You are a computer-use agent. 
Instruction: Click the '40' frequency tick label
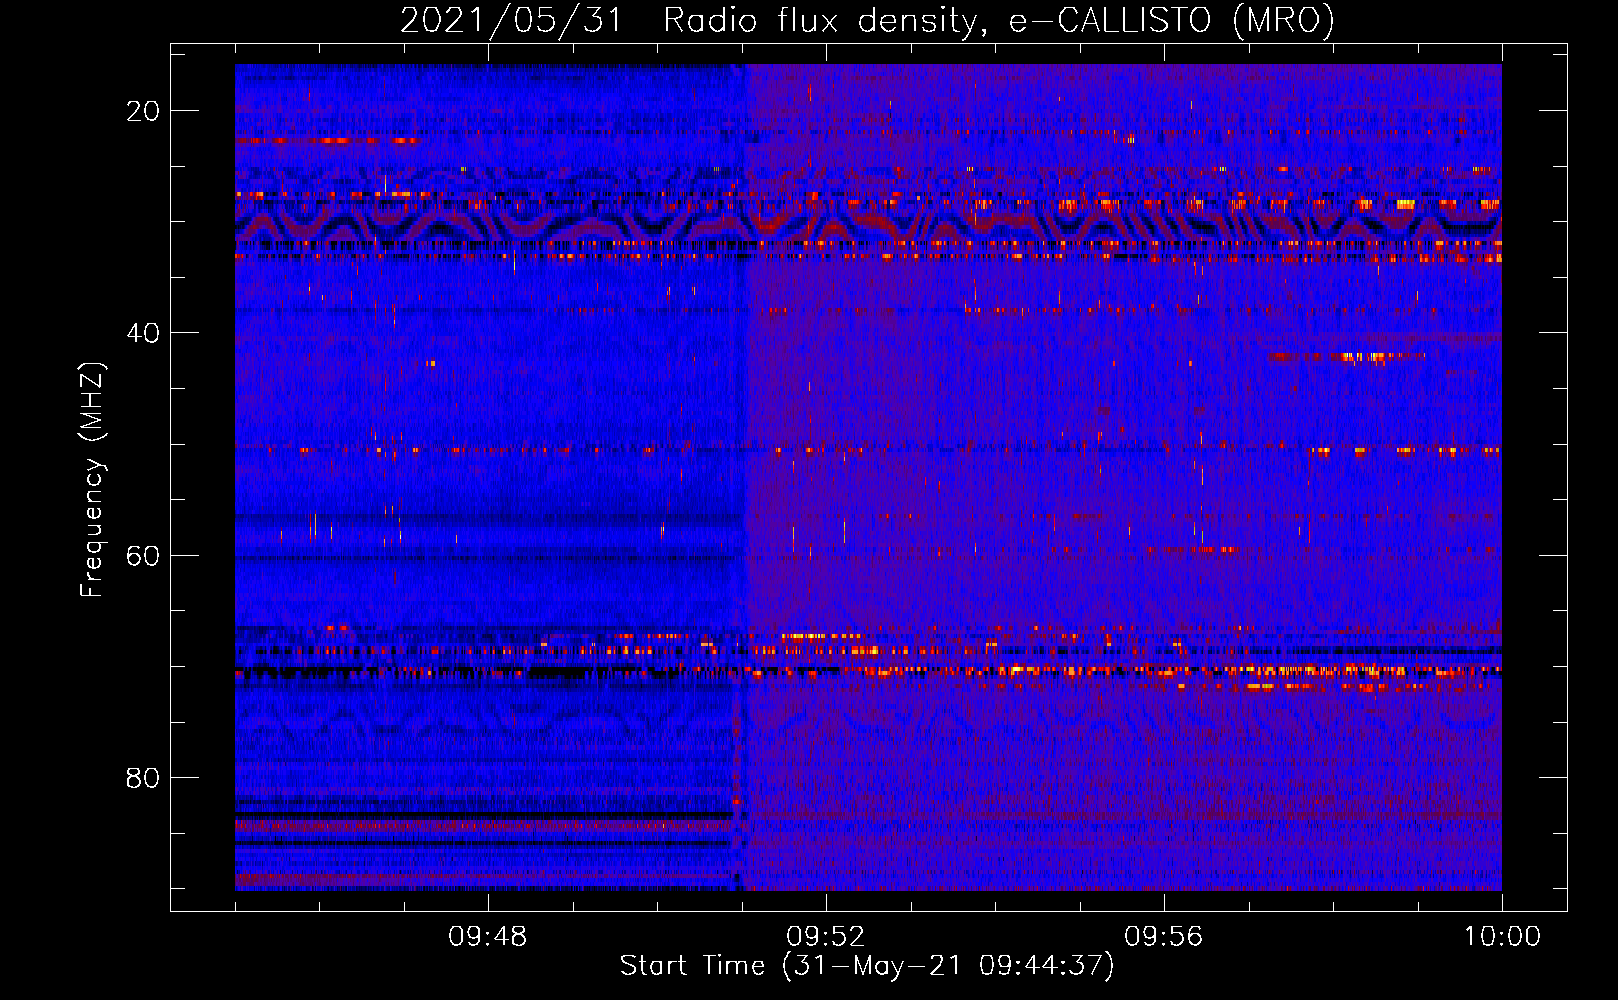143,333
